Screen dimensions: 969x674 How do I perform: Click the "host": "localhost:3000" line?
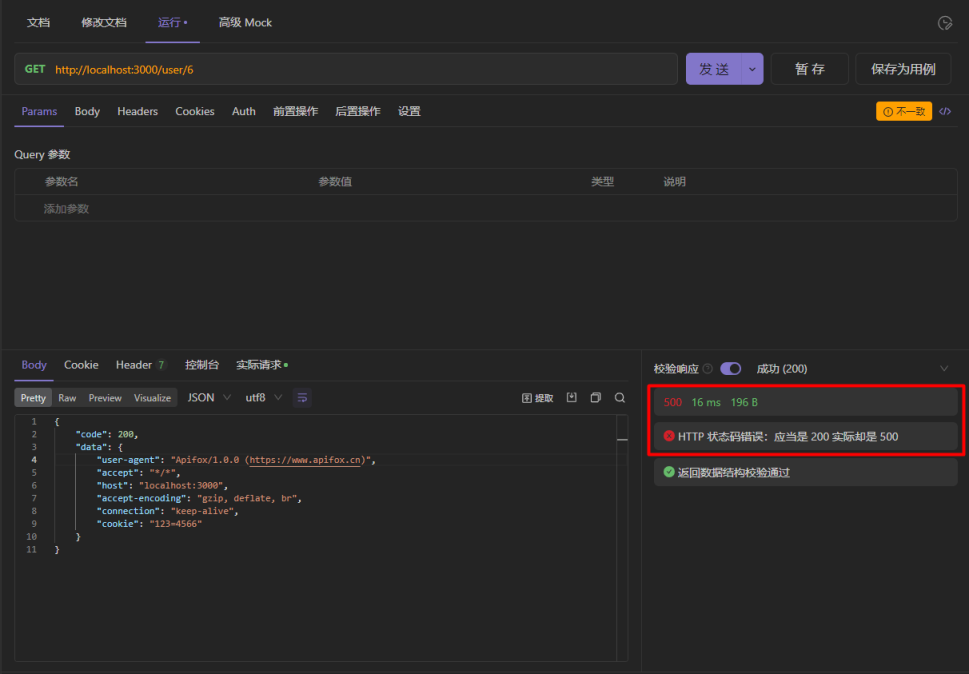point(162,486)
